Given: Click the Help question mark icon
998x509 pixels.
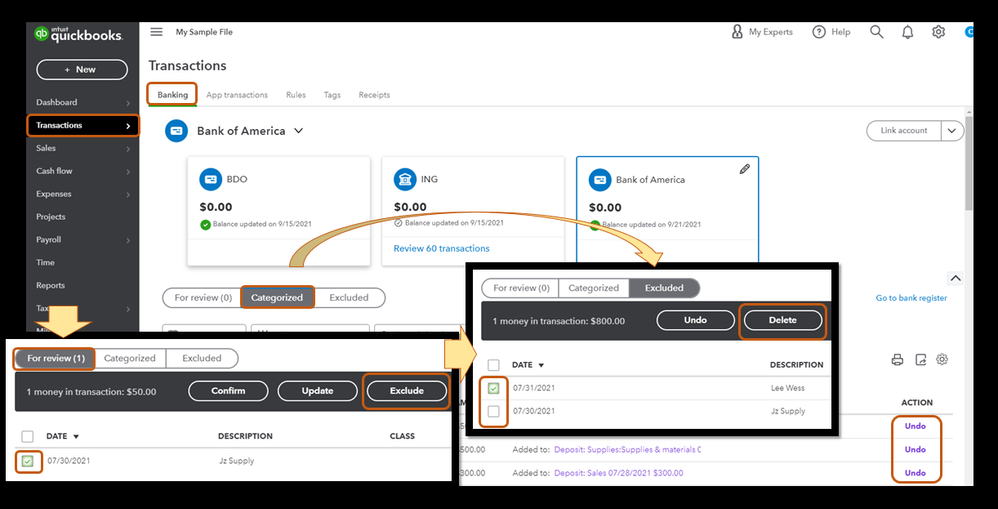Looking at the screenshot, I should (x=819, y=32).
